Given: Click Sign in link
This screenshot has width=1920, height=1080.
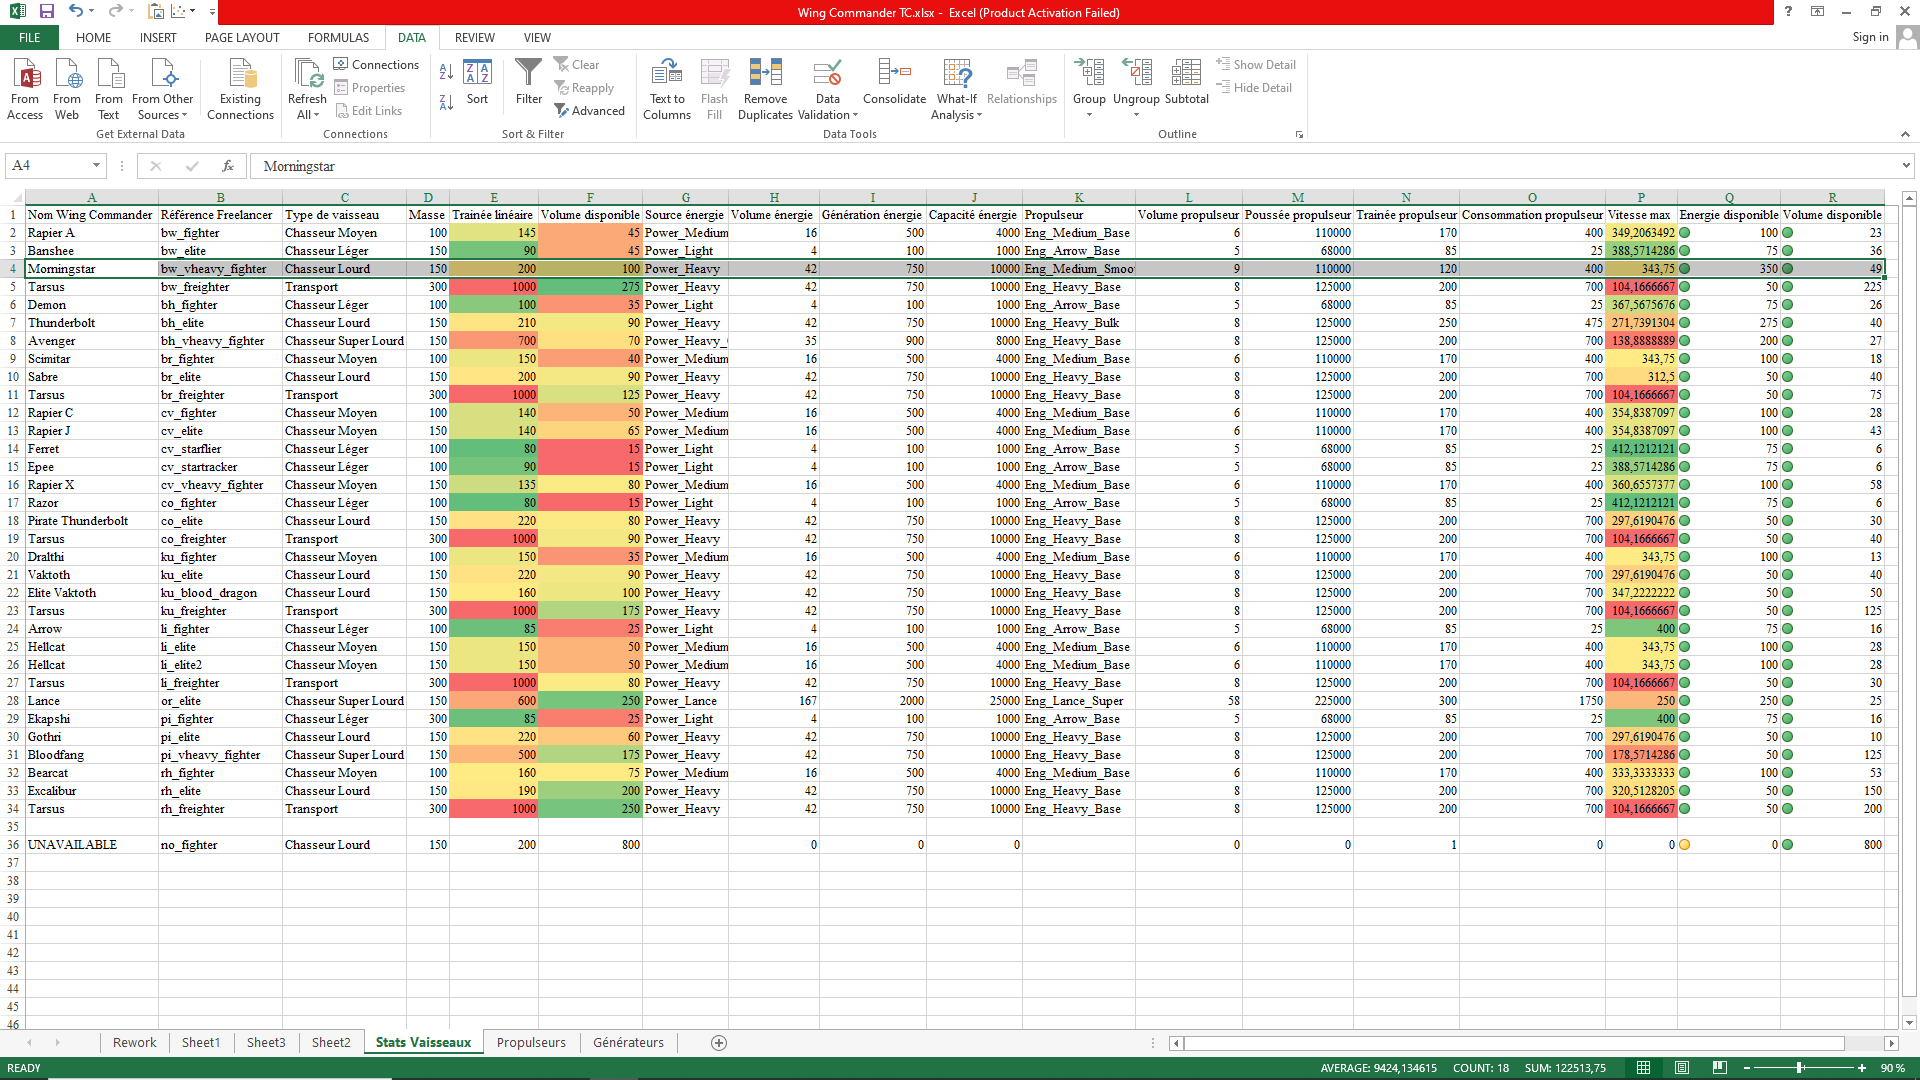Looking at the screenshot, I should 1869,38.
